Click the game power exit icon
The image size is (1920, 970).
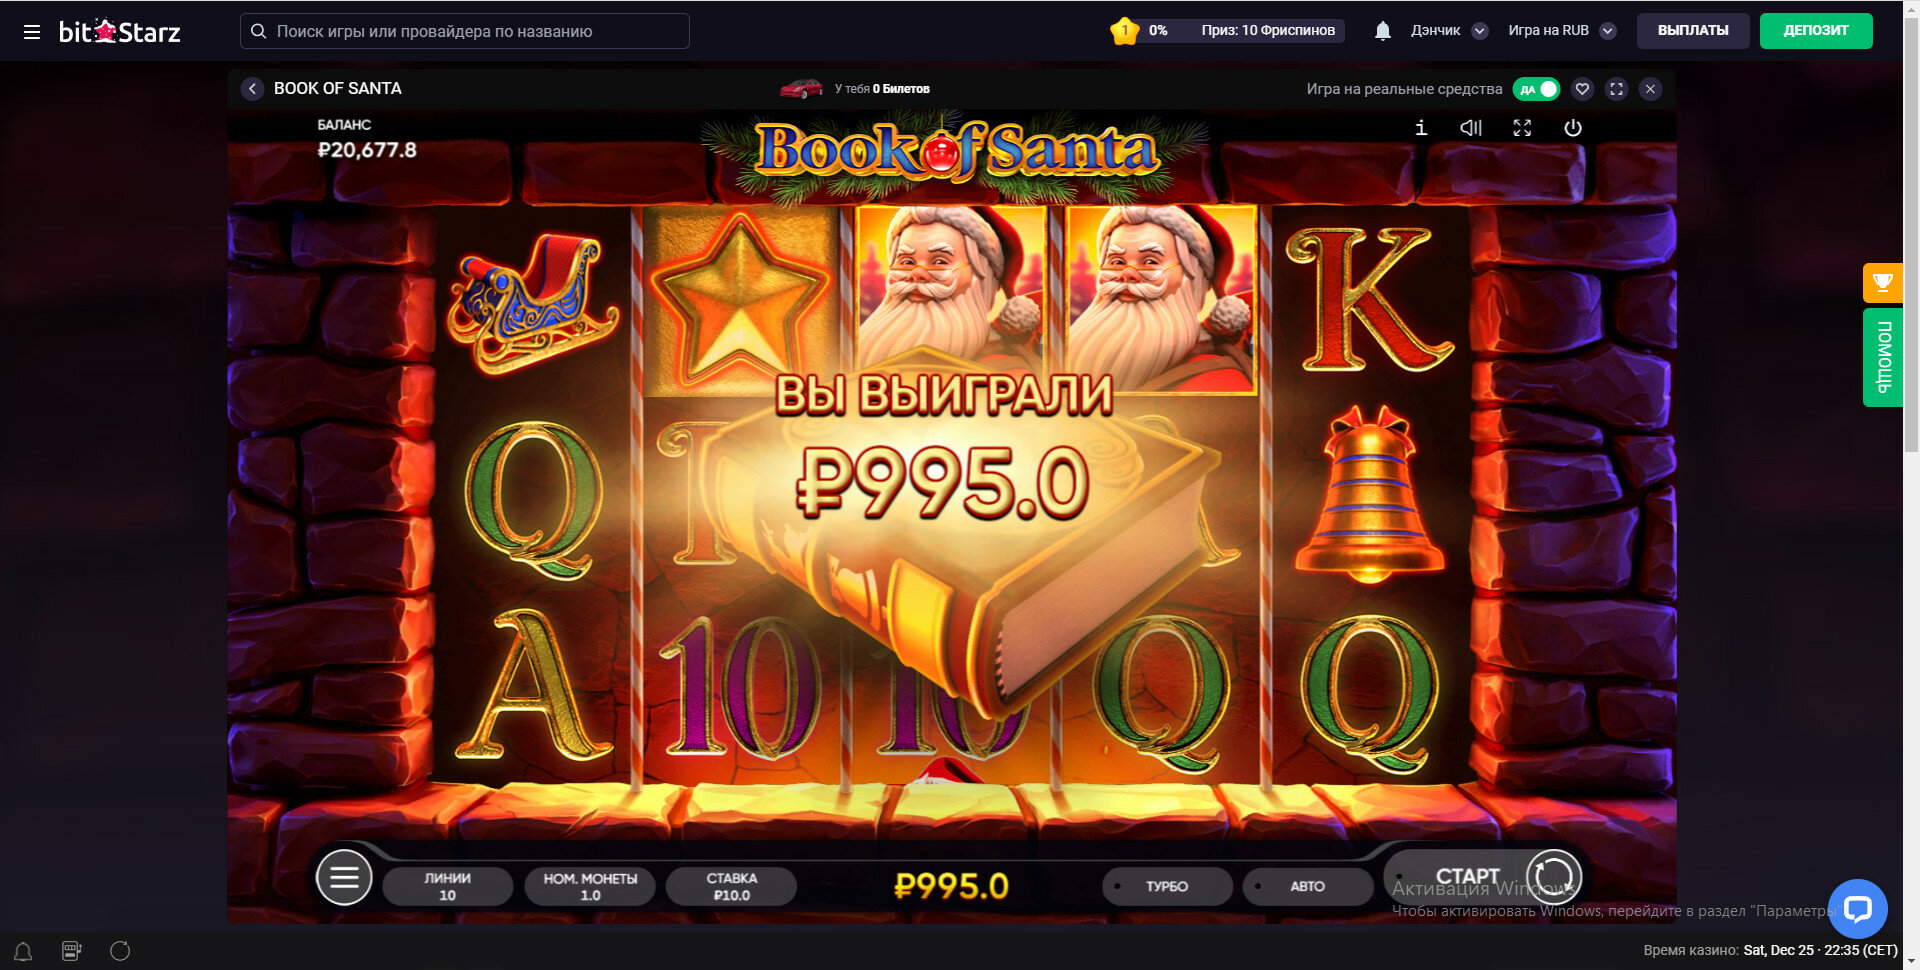(1573, 128)
